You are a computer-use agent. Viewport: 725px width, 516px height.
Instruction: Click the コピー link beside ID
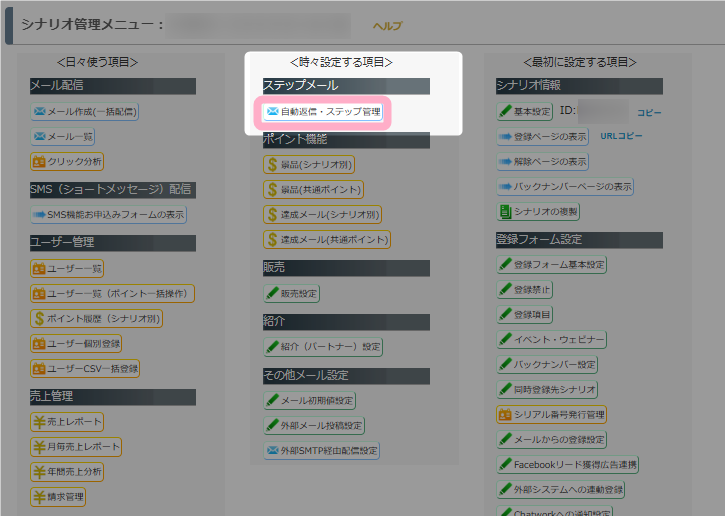click(649, 113)
